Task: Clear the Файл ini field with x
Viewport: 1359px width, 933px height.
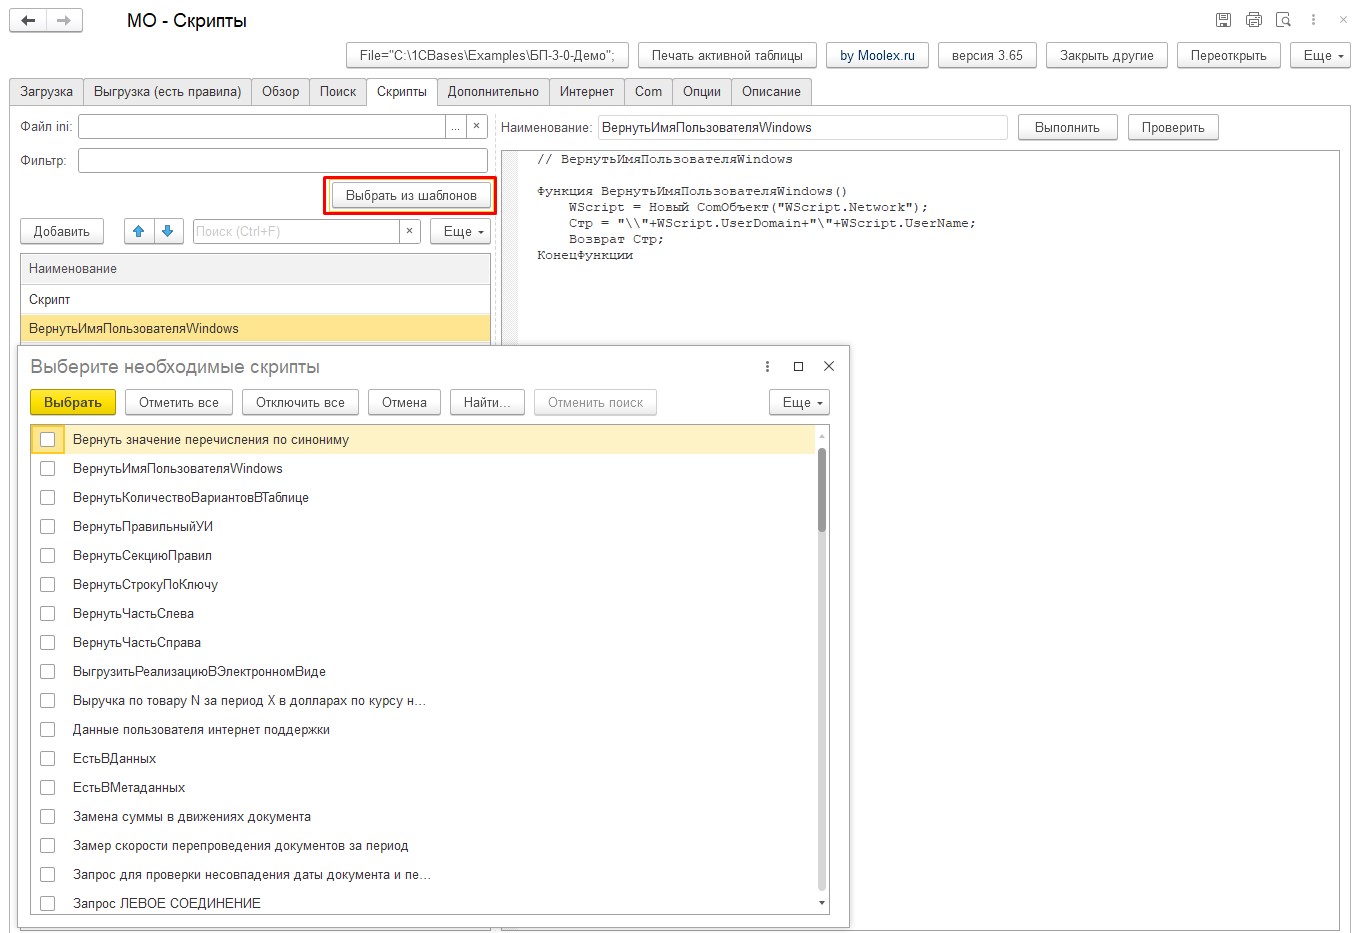Action: [x=477, y=127]
